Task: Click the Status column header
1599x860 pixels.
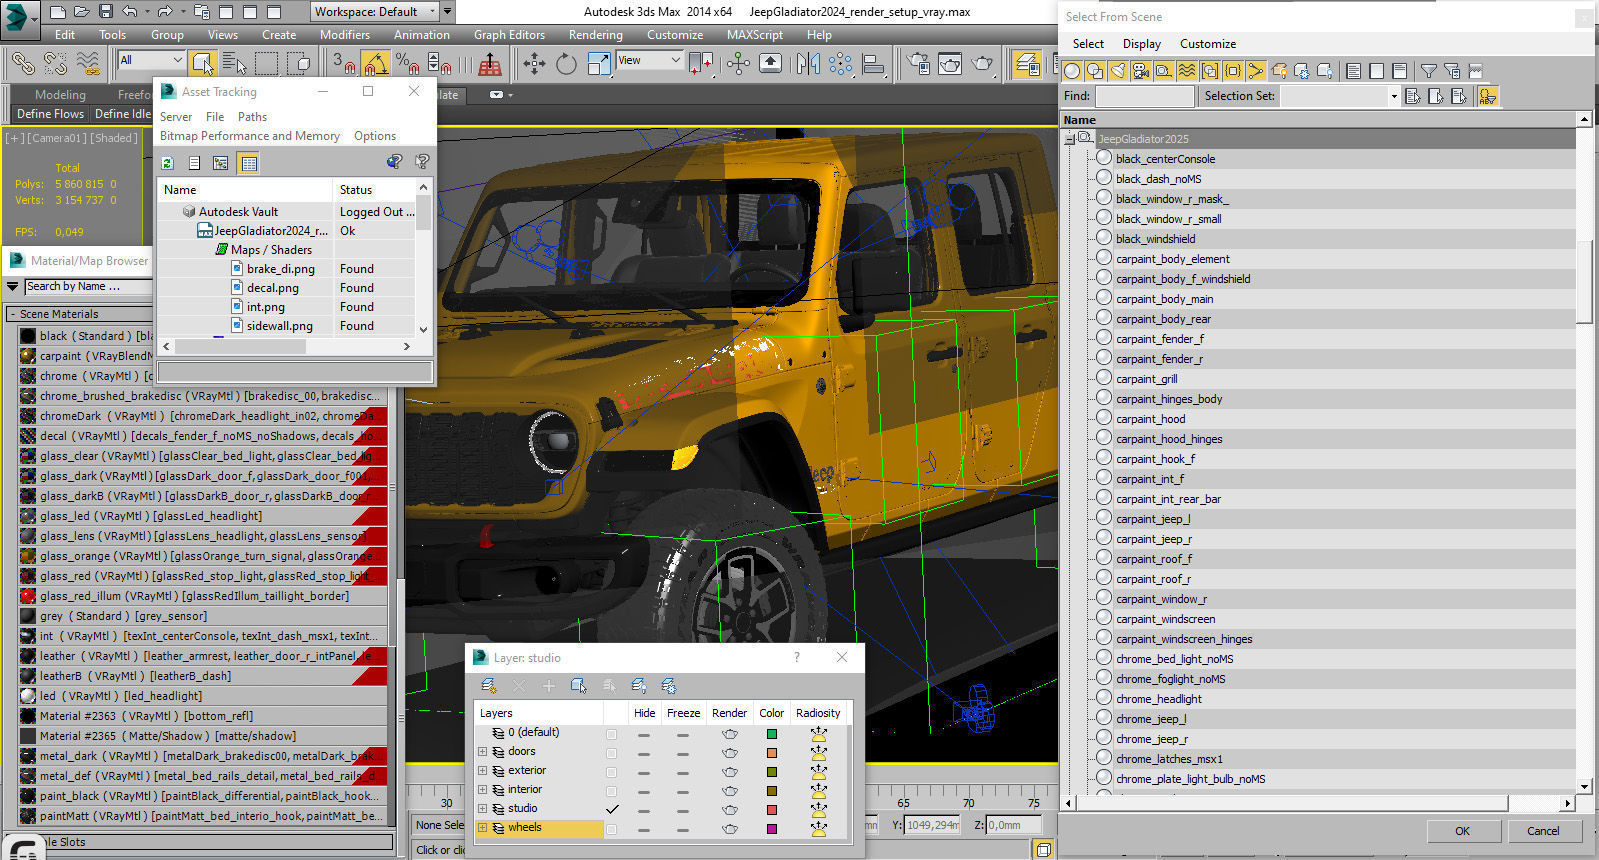Action: [x=373, y=190]
